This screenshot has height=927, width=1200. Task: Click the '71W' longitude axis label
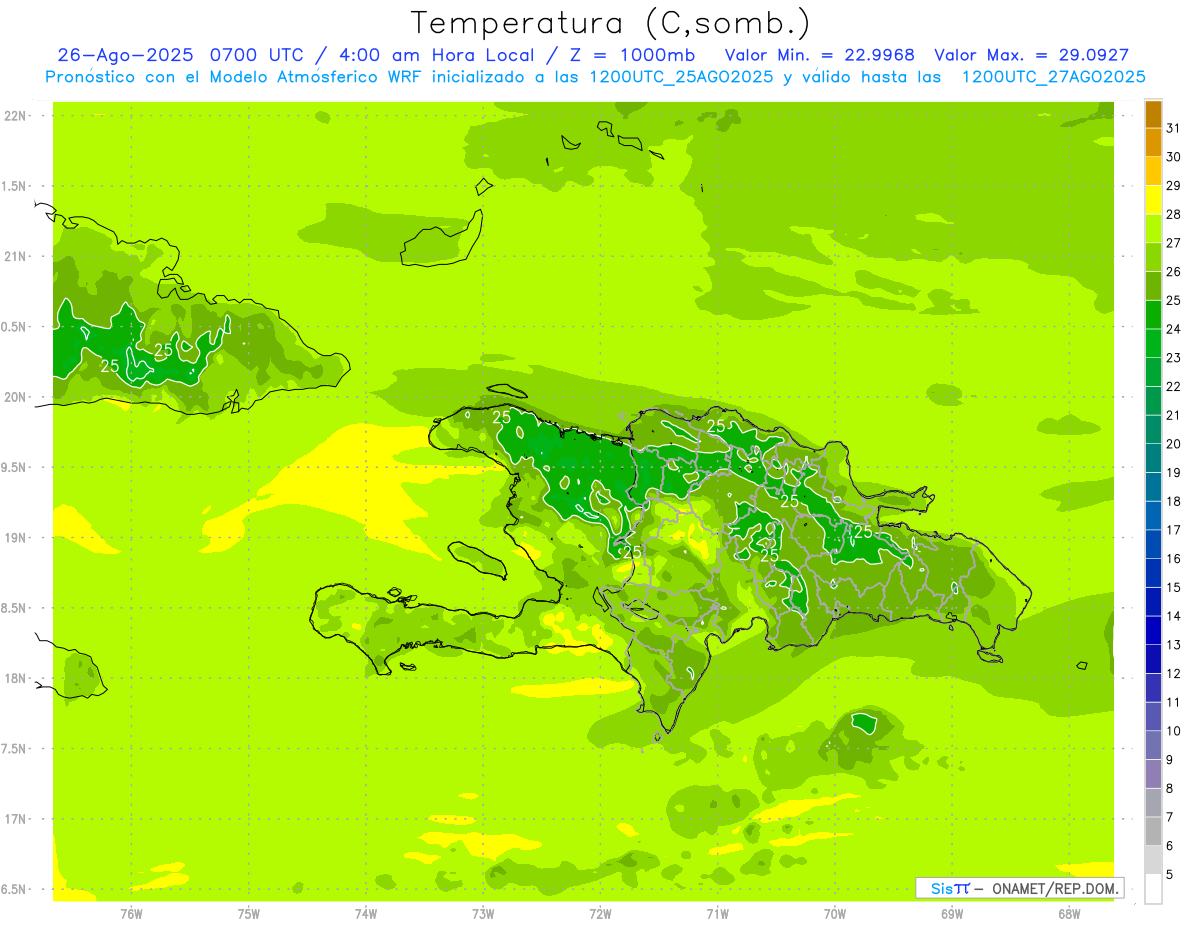[718, 913]
